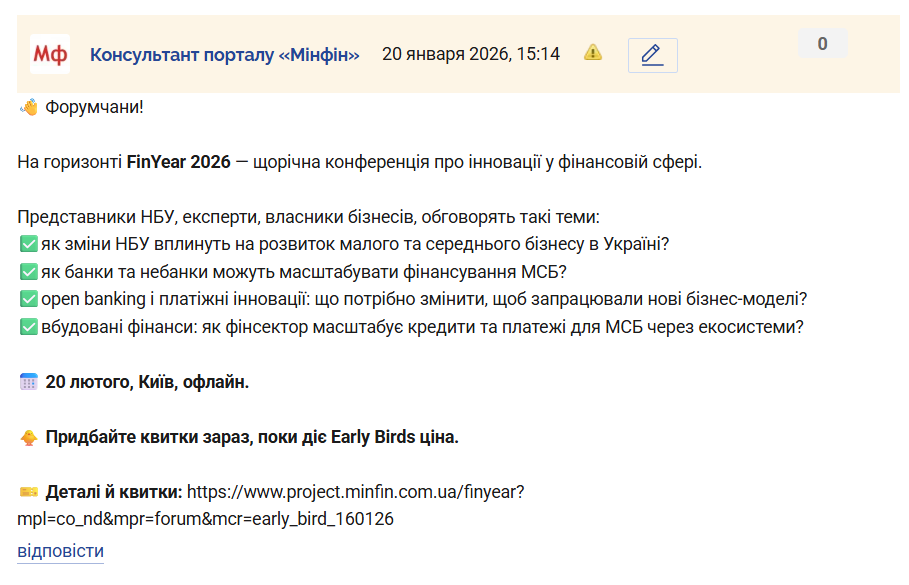Image resolution: width=909 pixels, height=585 pixels.
Task: Open Консультант порталу «Мінфін» author profile
Action: 224,54
